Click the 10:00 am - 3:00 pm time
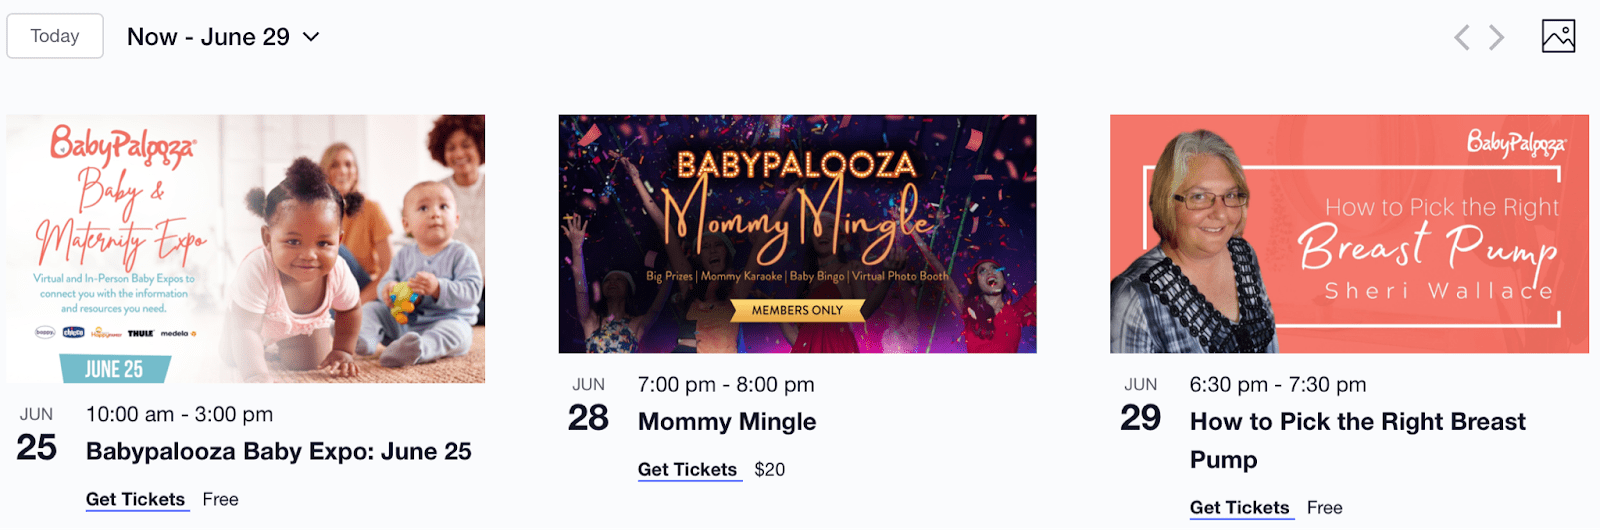 point(179,414)
